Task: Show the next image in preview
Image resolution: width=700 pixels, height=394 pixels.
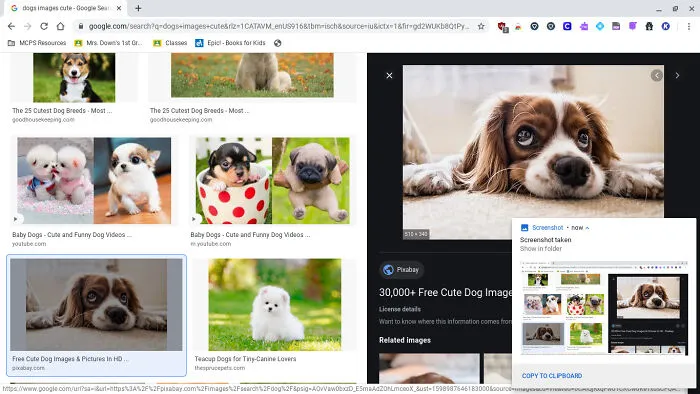Action: coord(677,75)
